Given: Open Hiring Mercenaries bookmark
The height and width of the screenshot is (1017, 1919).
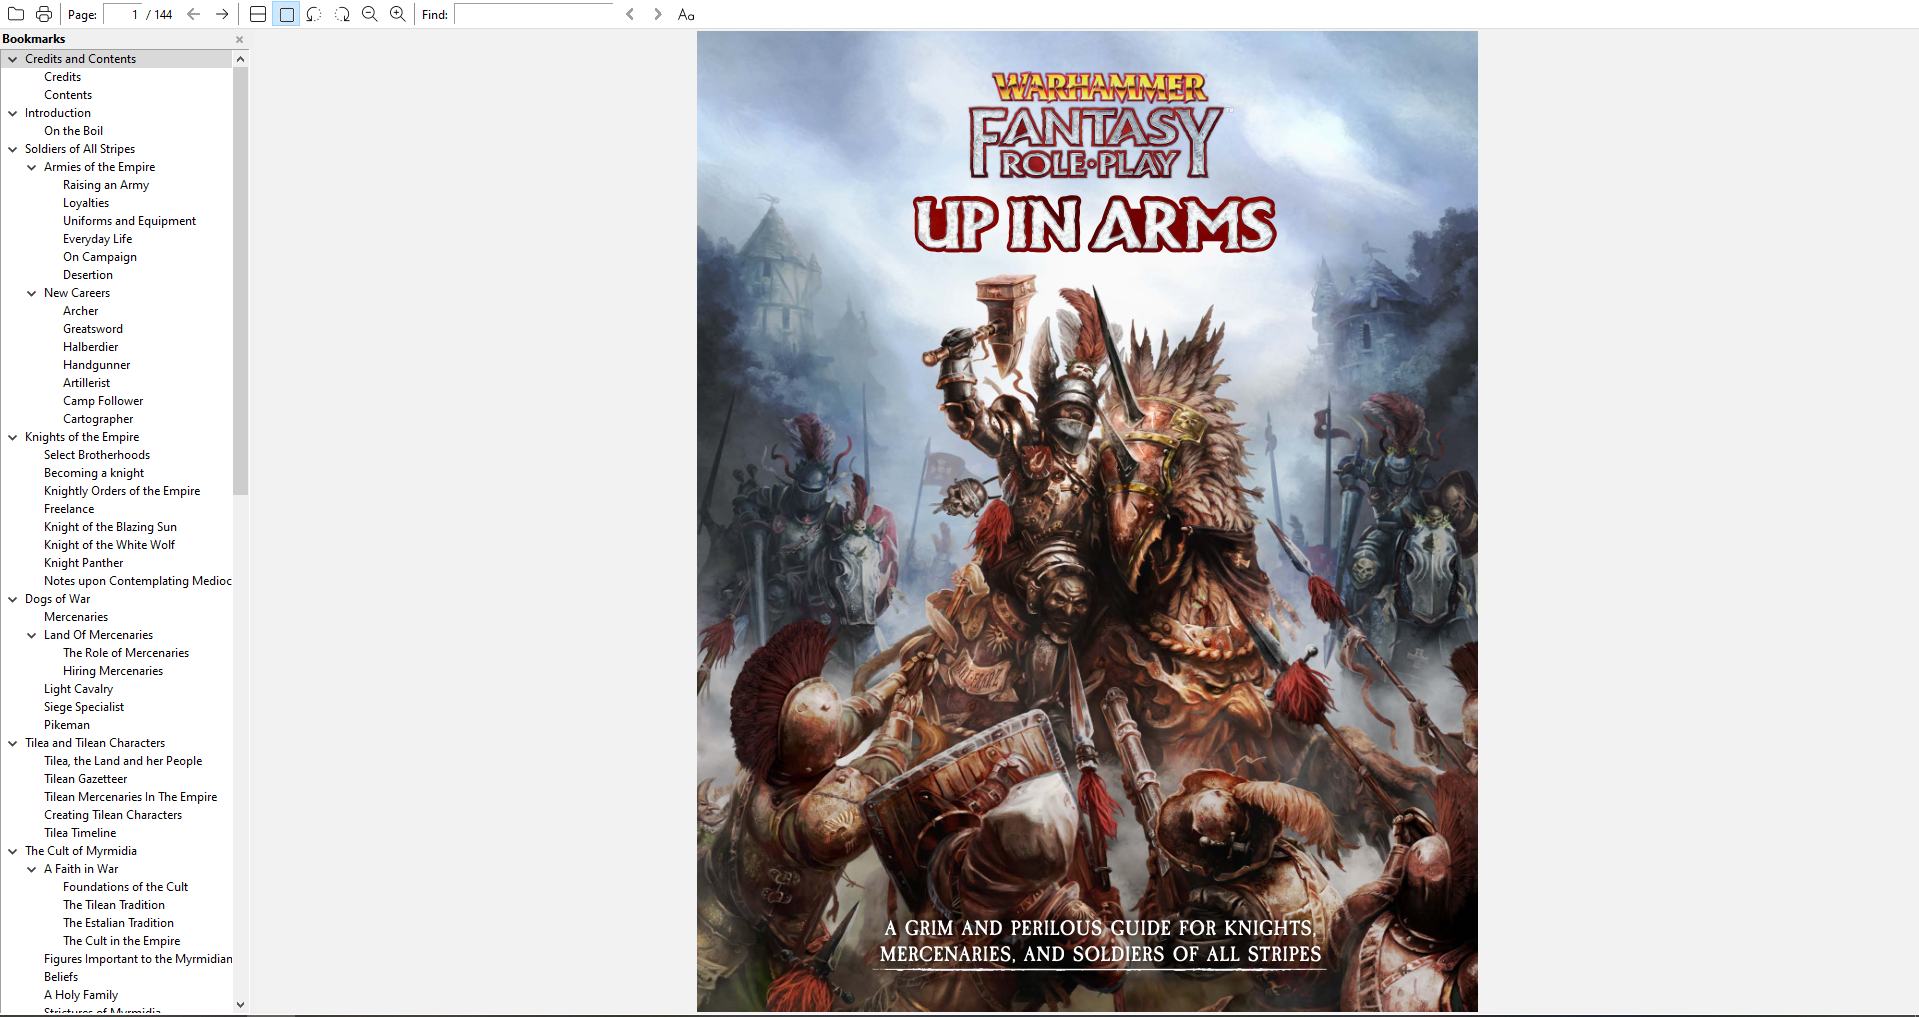Looking at the screenshot, I should 113,671.
